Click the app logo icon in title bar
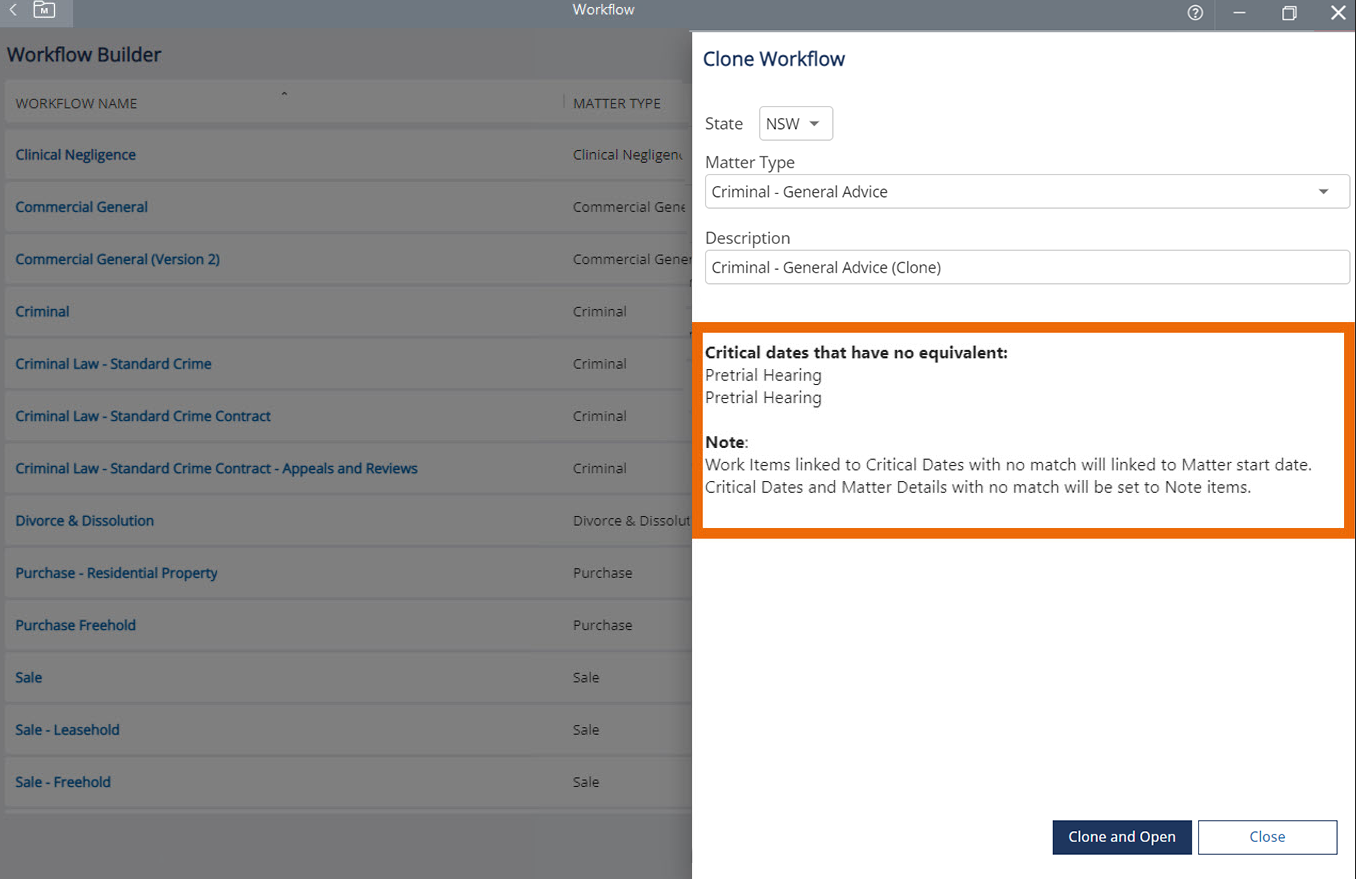 [44, 11]
